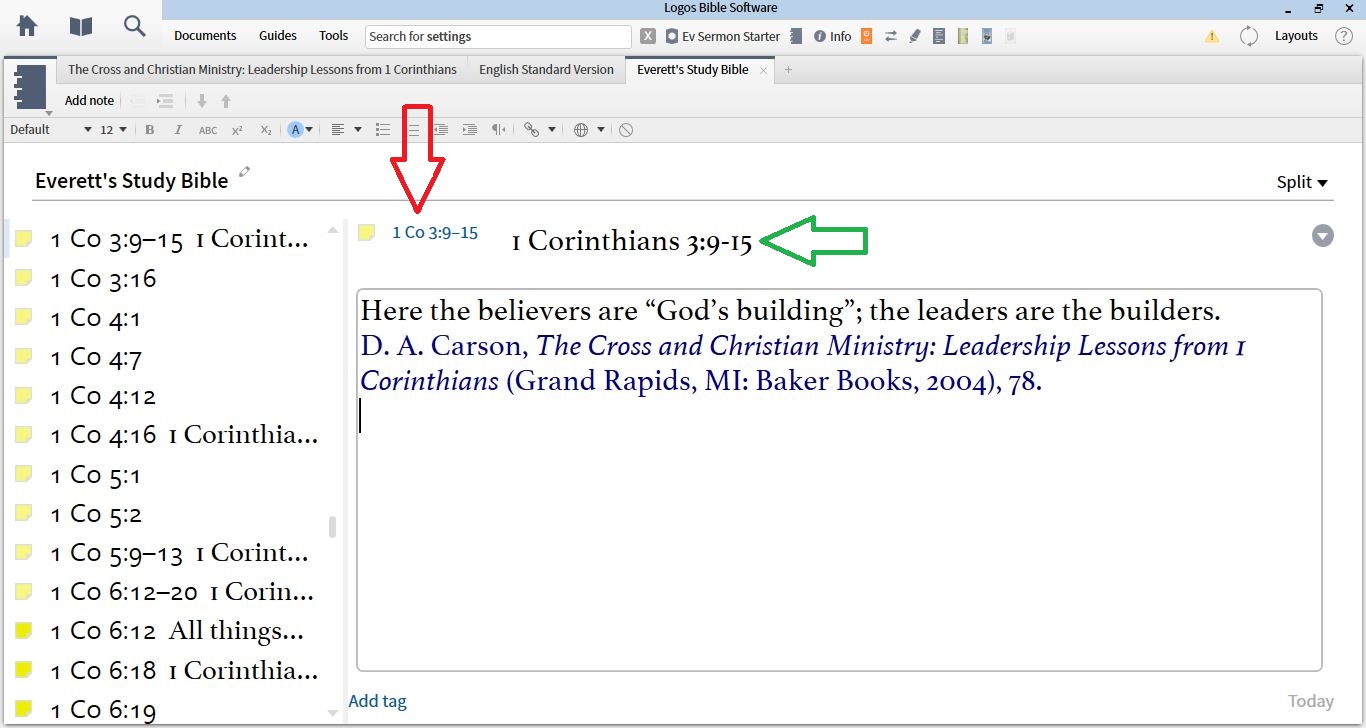1366x728 pixels.
Task: Move the note down with arrow icon
Action: point(202,101)
